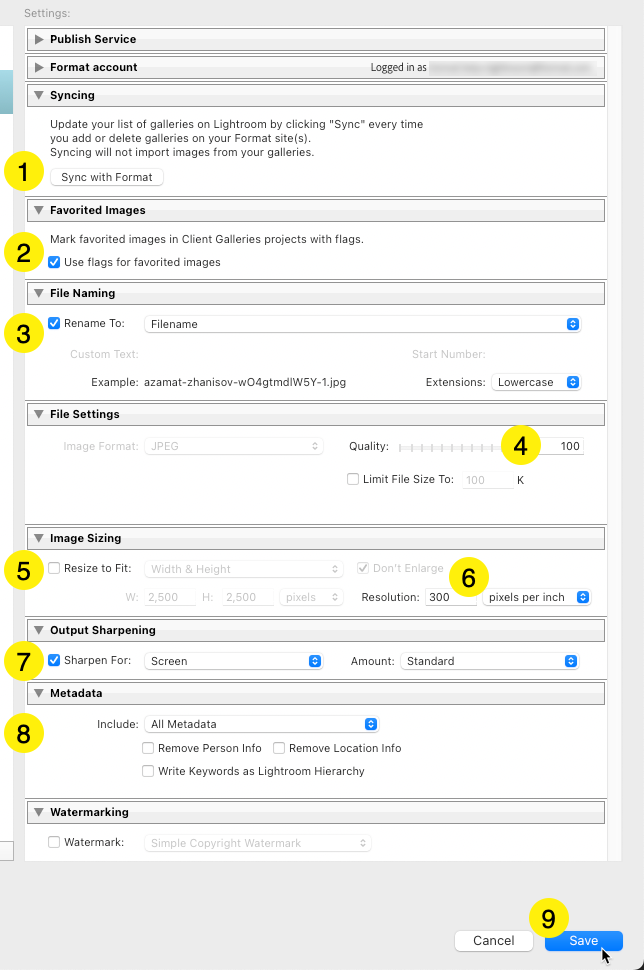The image size is (644, 970).
Task: Enable Resize to Fit checkbox
Action: tap(55, 568)
